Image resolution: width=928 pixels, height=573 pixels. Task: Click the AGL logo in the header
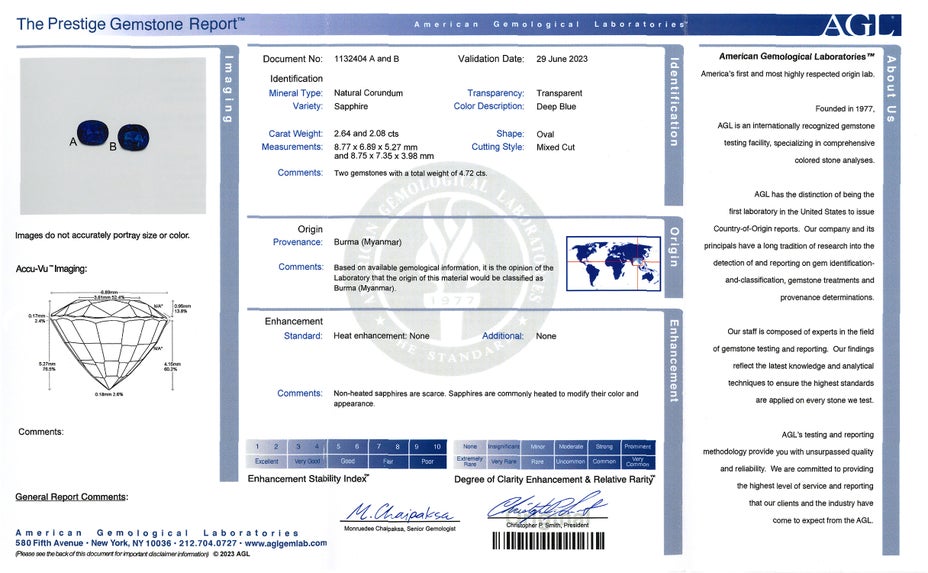coord(875,25)
